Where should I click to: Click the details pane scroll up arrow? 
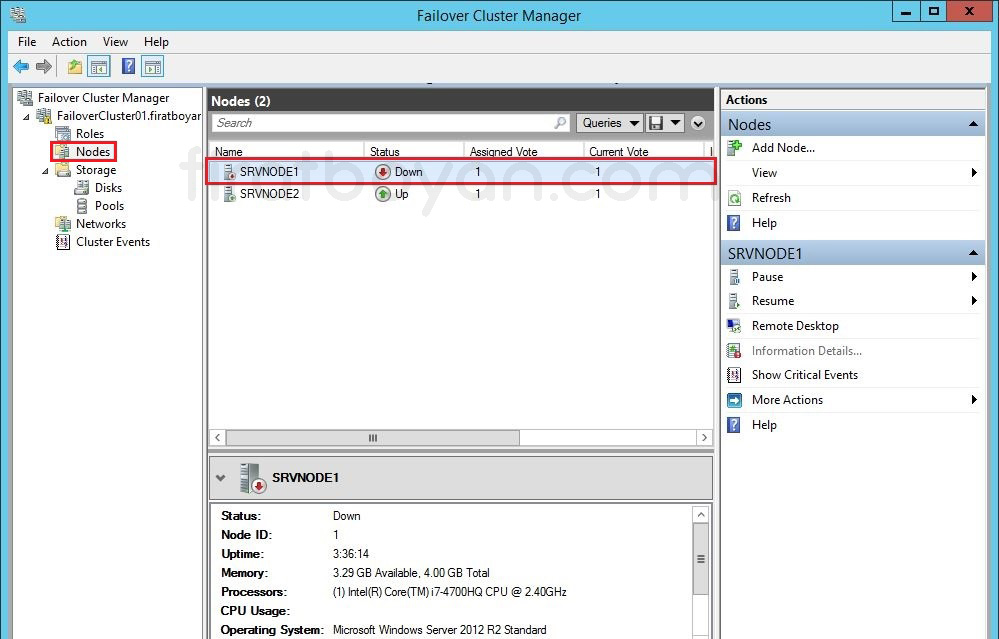click(x=701, y=515)
